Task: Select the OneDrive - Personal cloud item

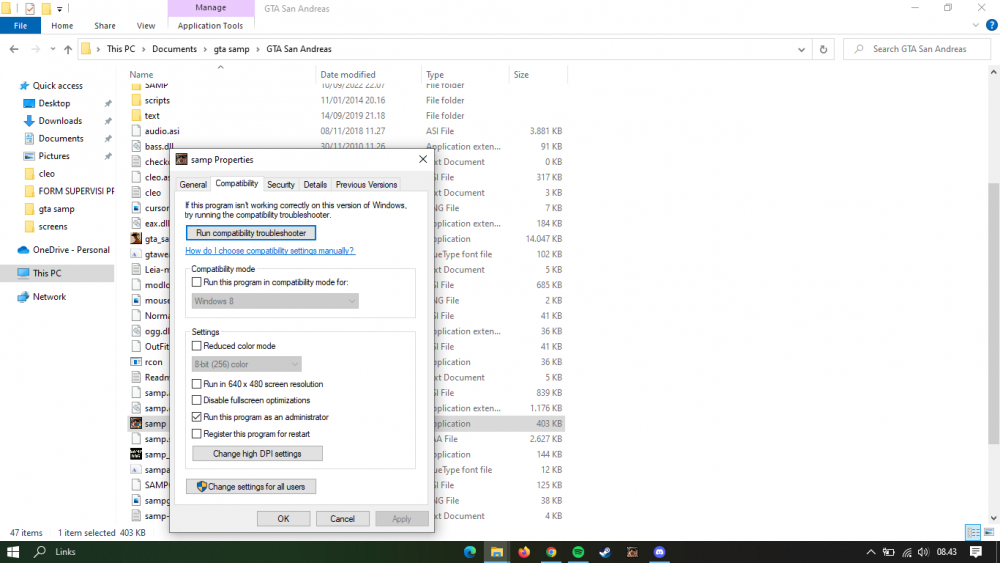Action: 71,250
